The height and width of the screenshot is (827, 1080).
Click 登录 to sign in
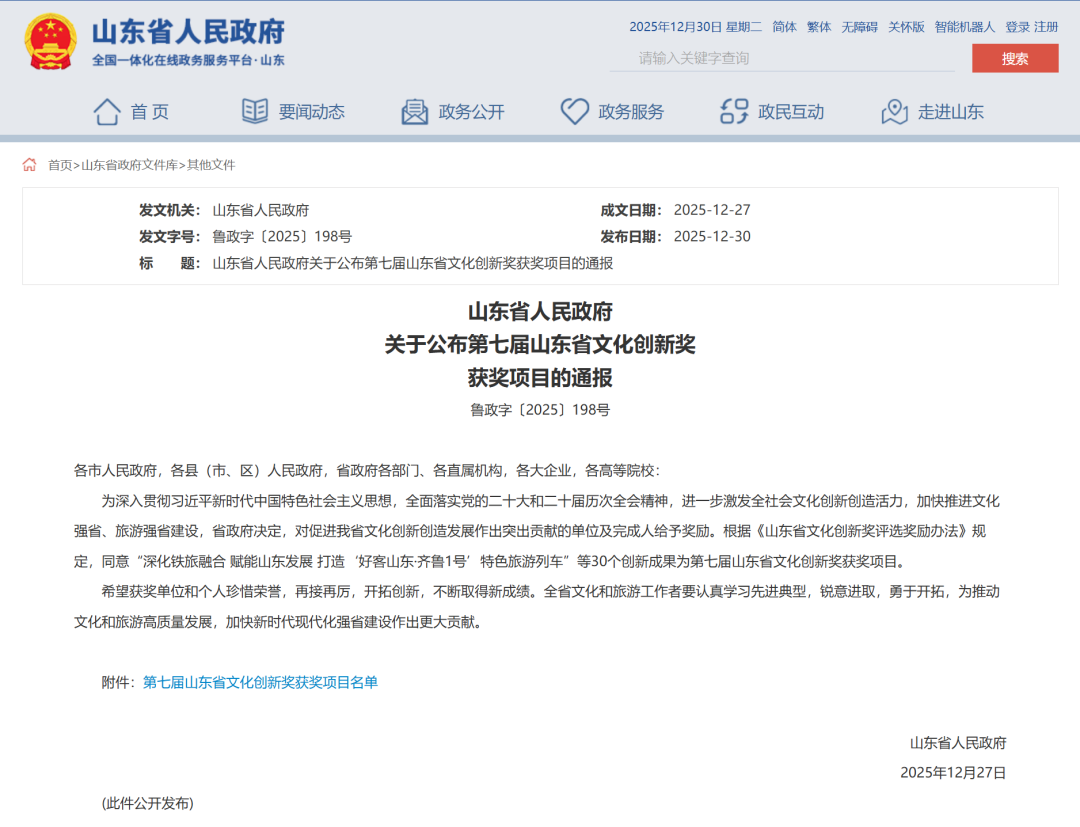tap(1017, 27)
